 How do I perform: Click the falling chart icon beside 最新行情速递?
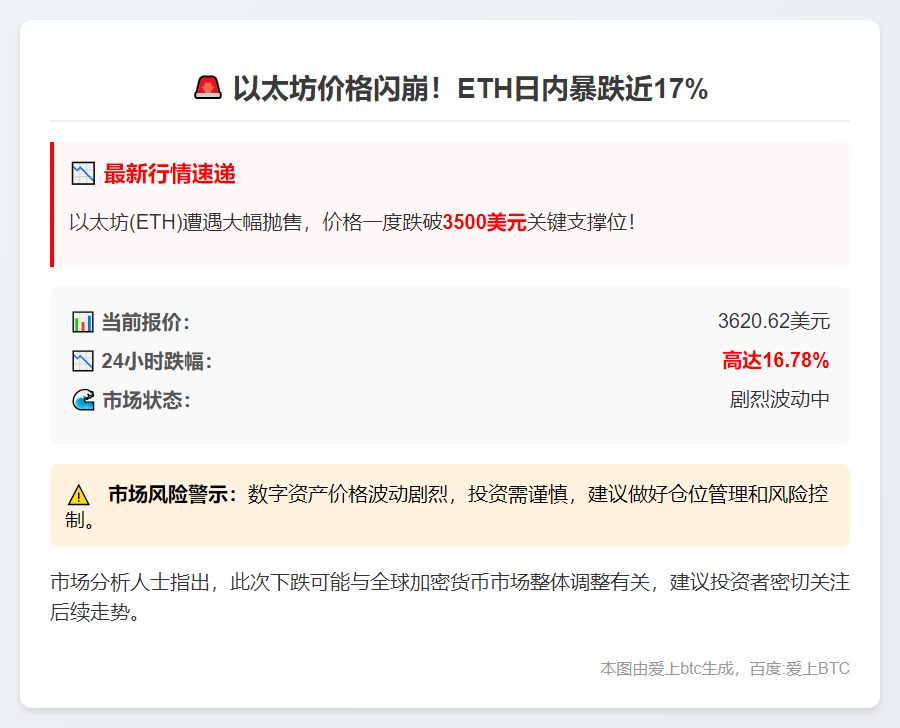83,174
